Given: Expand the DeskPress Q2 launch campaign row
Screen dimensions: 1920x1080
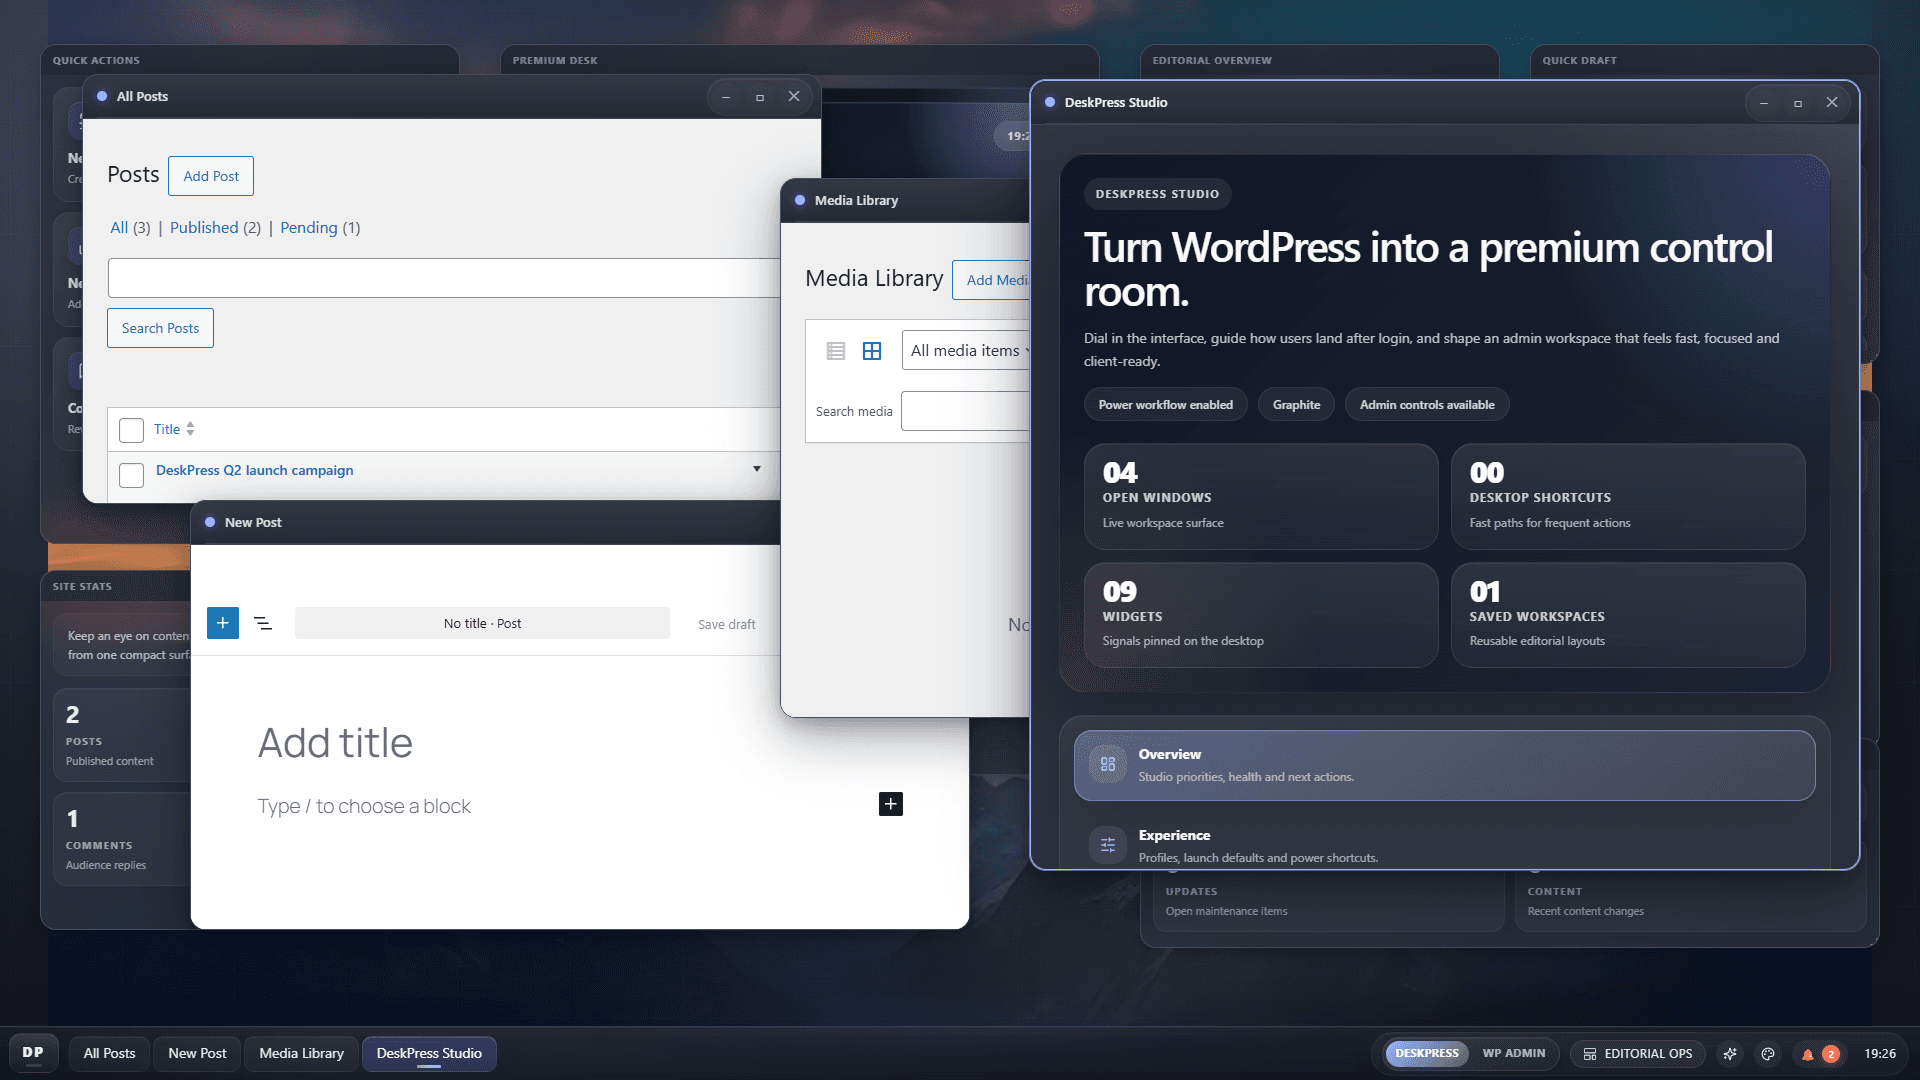Looking at the screenshot, I should coord(757,468).
